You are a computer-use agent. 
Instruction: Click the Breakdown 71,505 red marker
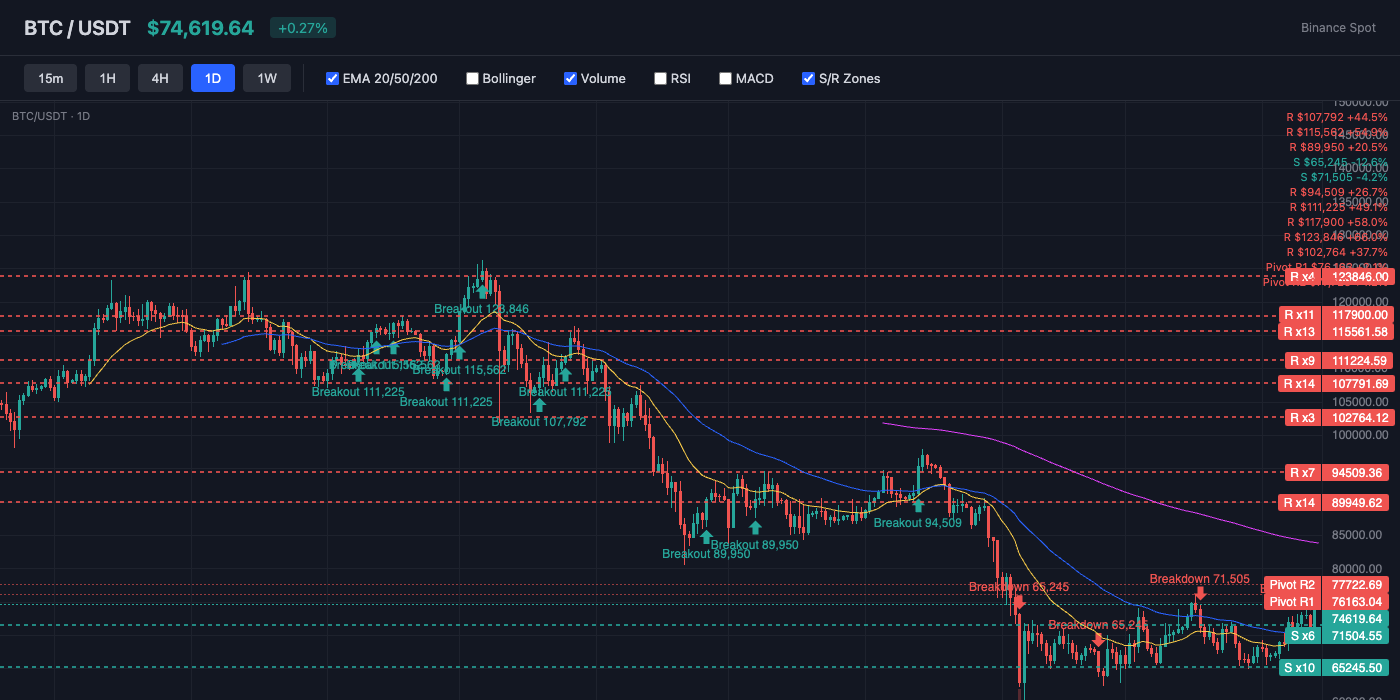click(1199, 593)
